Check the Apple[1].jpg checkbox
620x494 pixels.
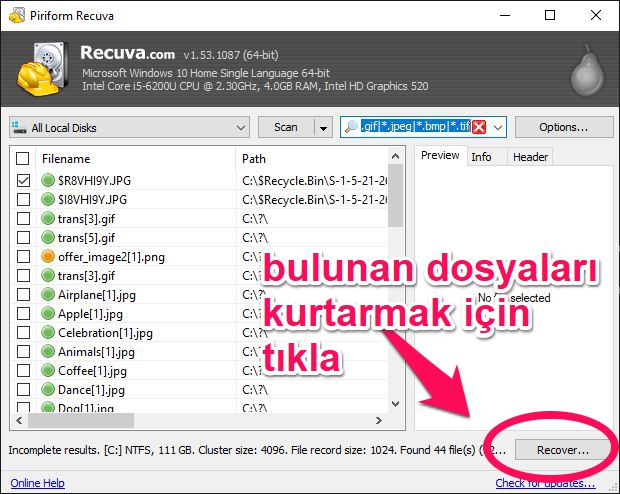click(23, 314)
